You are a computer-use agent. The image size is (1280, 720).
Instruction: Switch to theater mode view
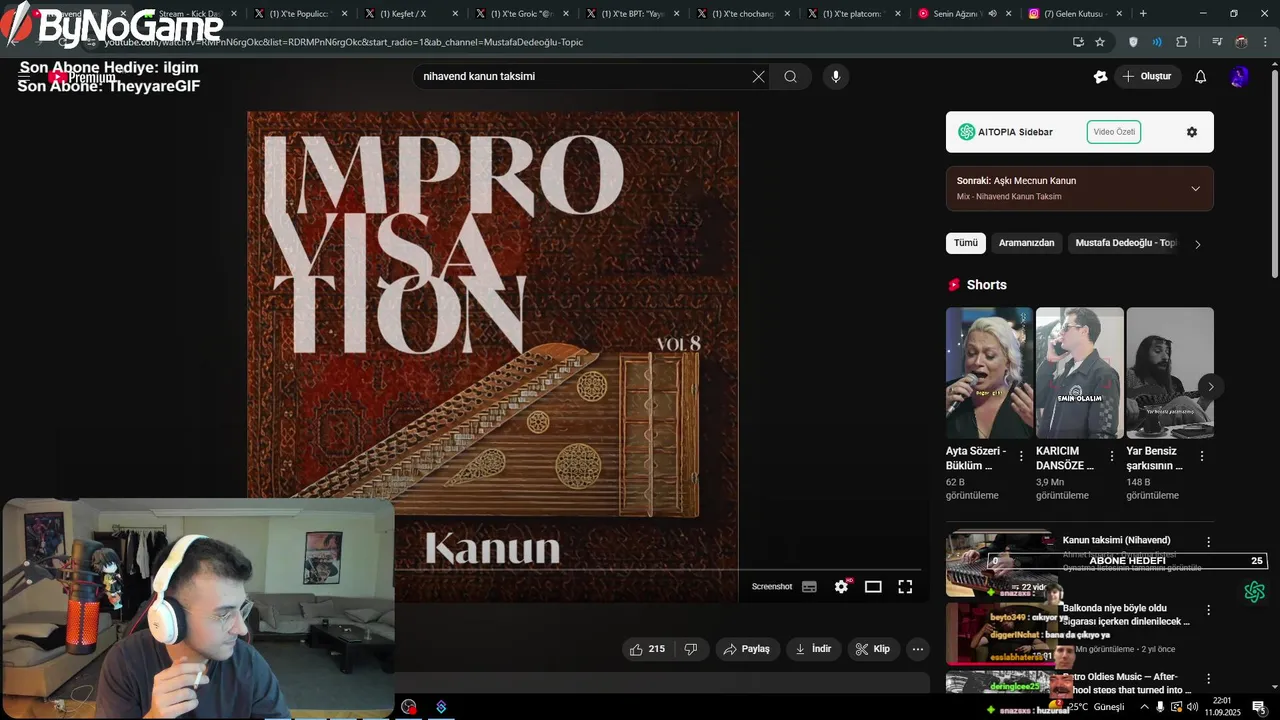(x=873, y=587)
